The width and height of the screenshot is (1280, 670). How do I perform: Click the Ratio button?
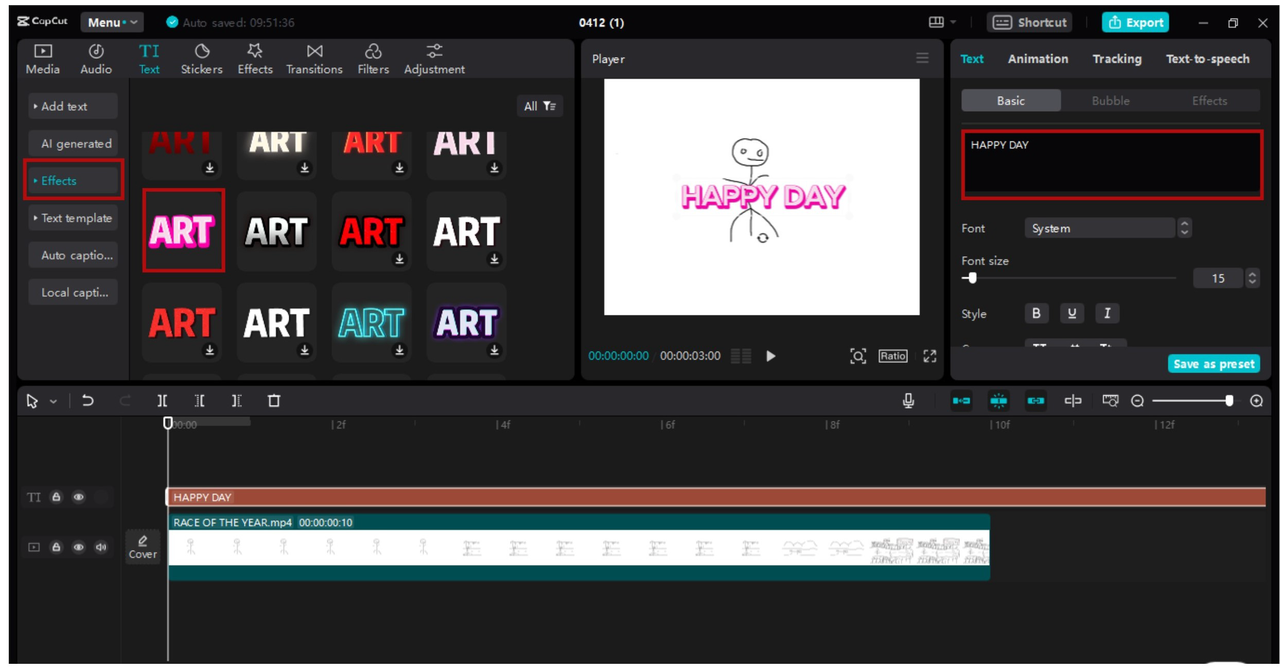coord(893,356)
